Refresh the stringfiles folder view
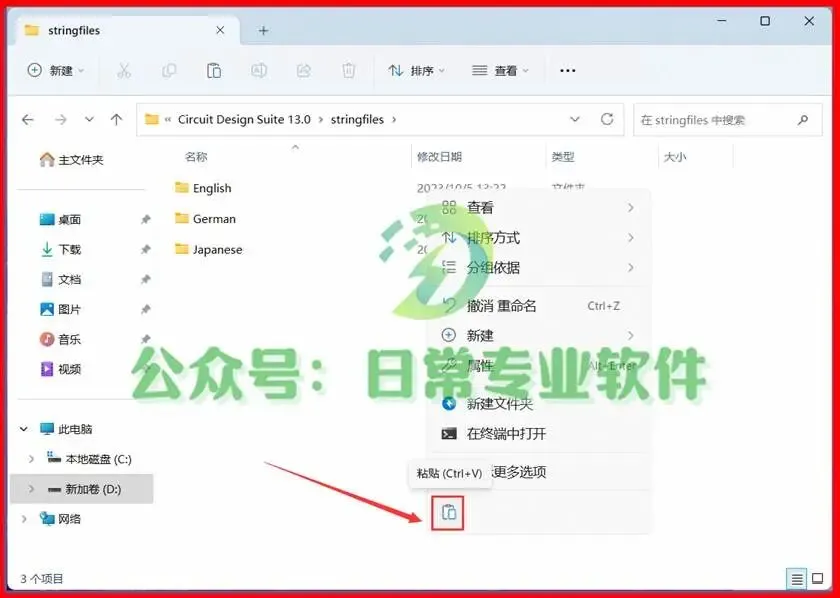 (606, 119)
